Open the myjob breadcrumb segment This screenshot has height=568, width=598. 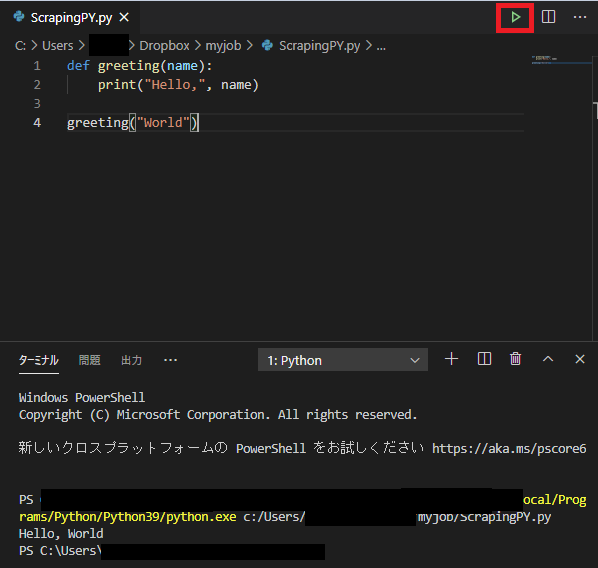coord(223,46)
